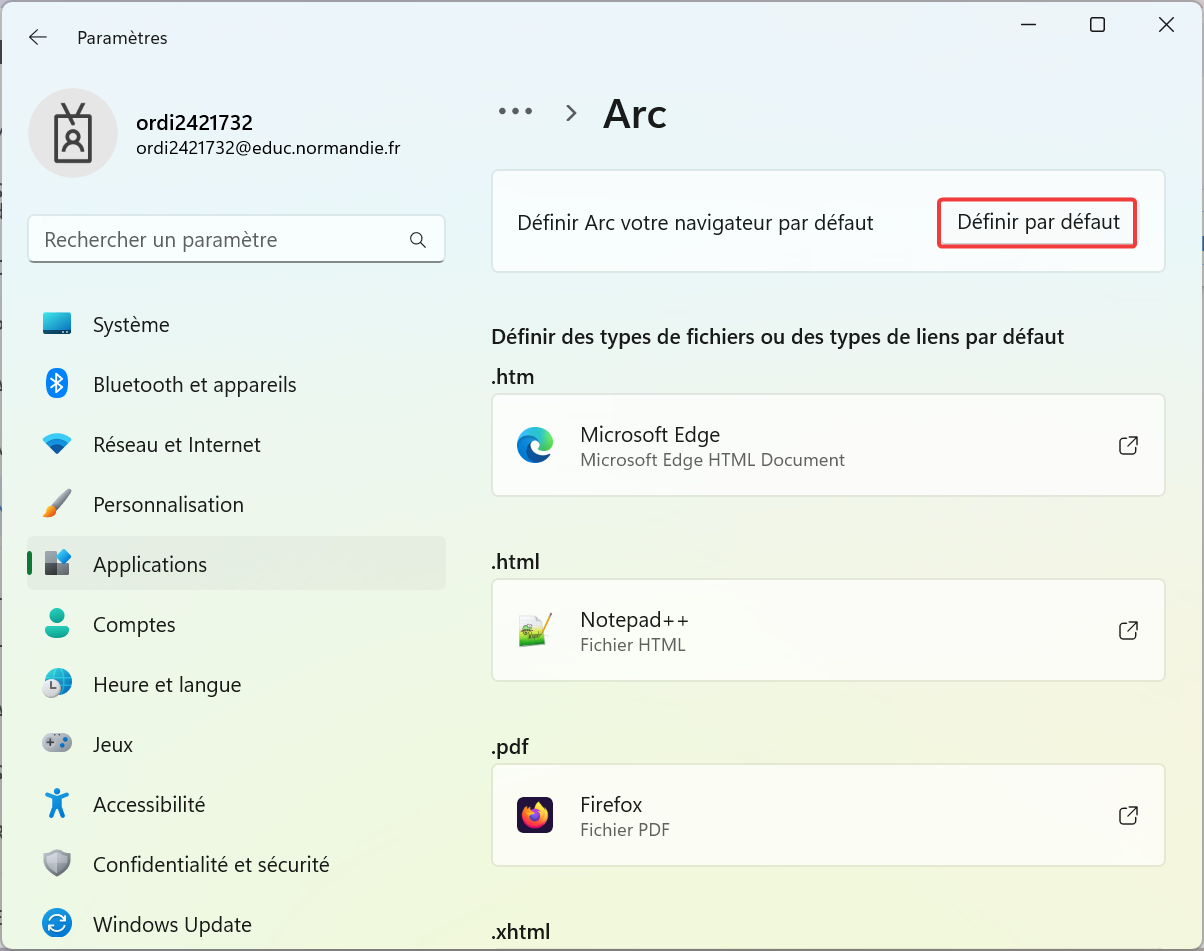This screenshot has width=1204, height=951.
Task: Open Bluetooth et appareils category
Action: 236,384
